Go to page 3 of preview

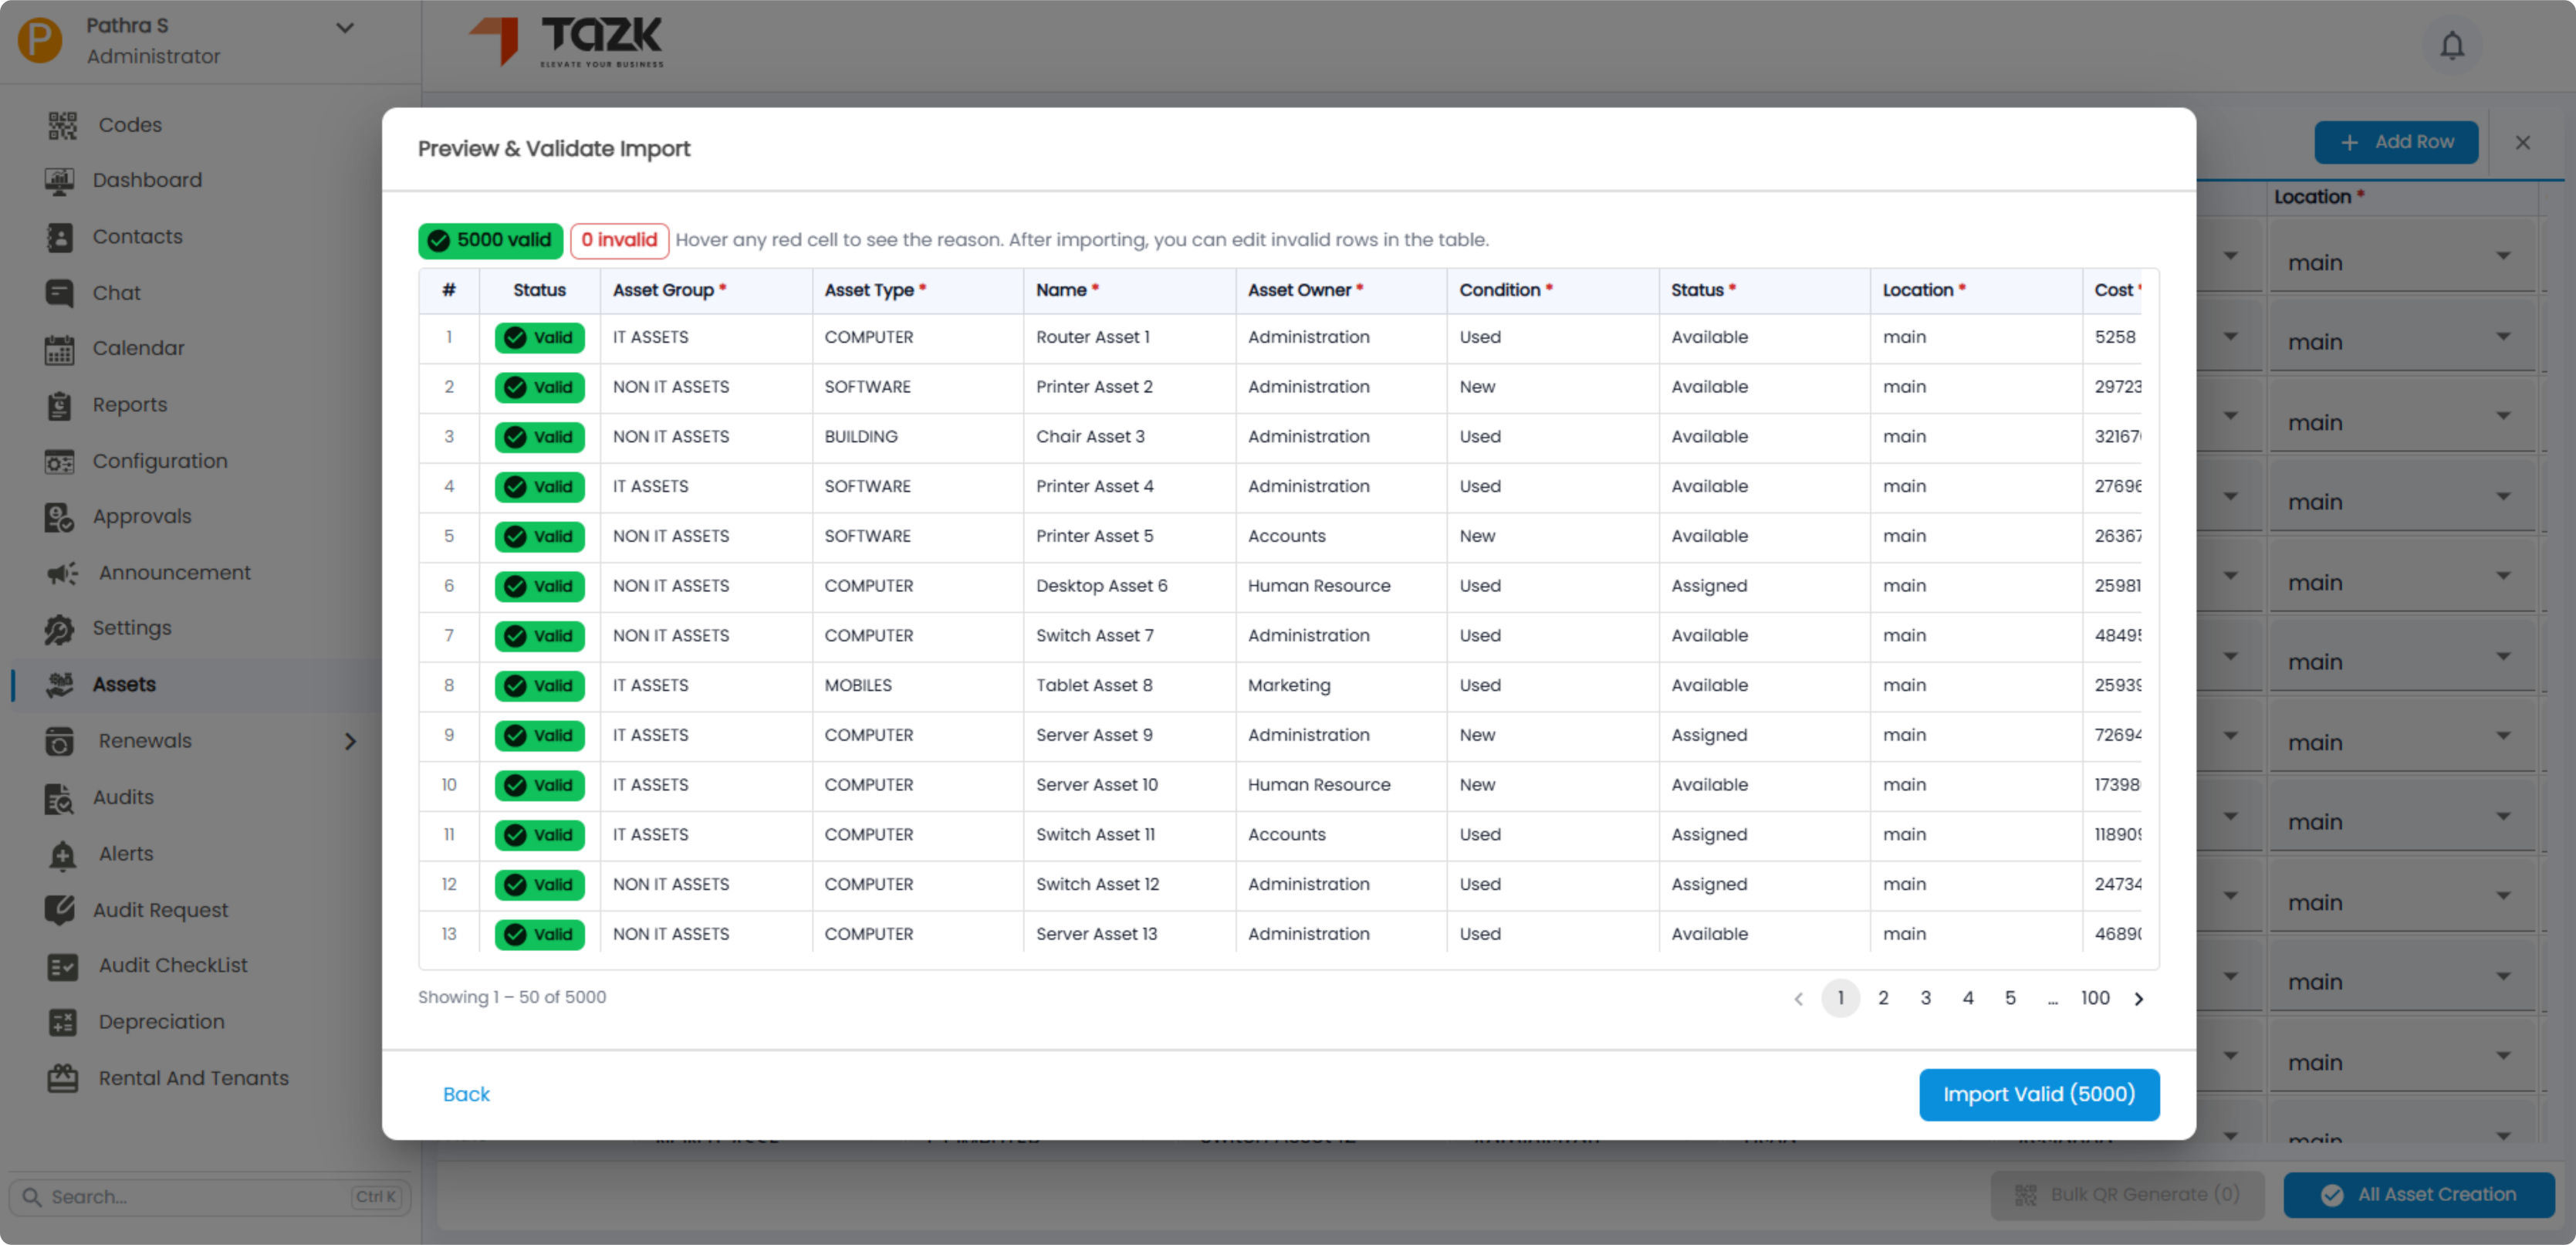tap(1926, 998)
